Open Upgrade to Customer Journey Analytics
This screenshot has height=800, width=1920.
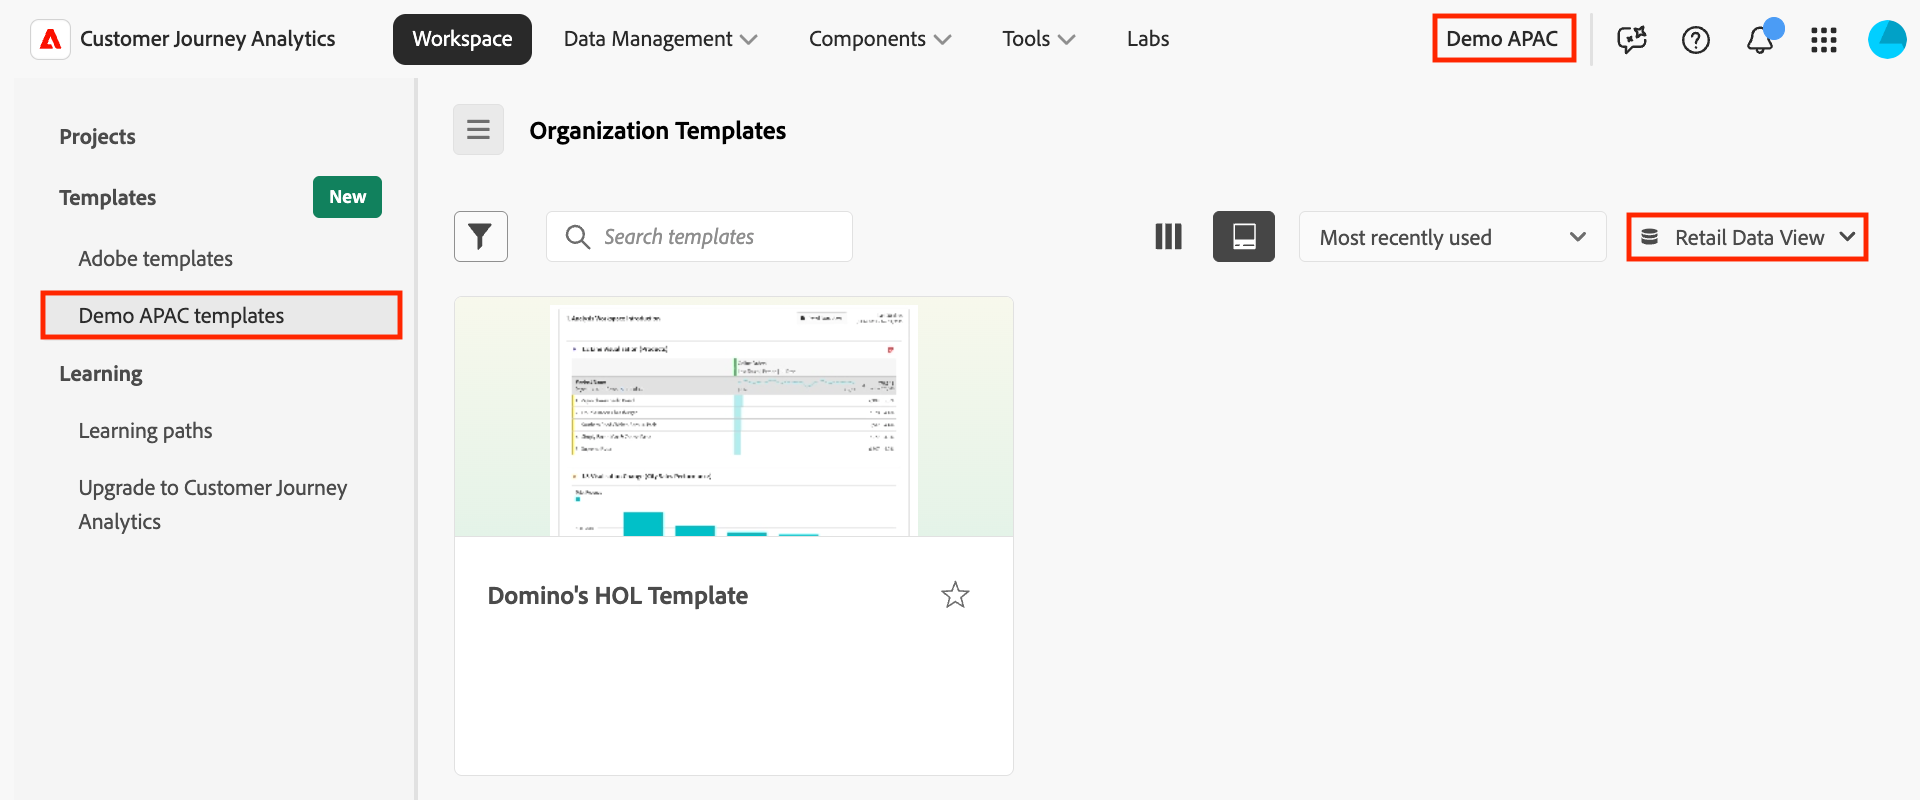(213, 504)
